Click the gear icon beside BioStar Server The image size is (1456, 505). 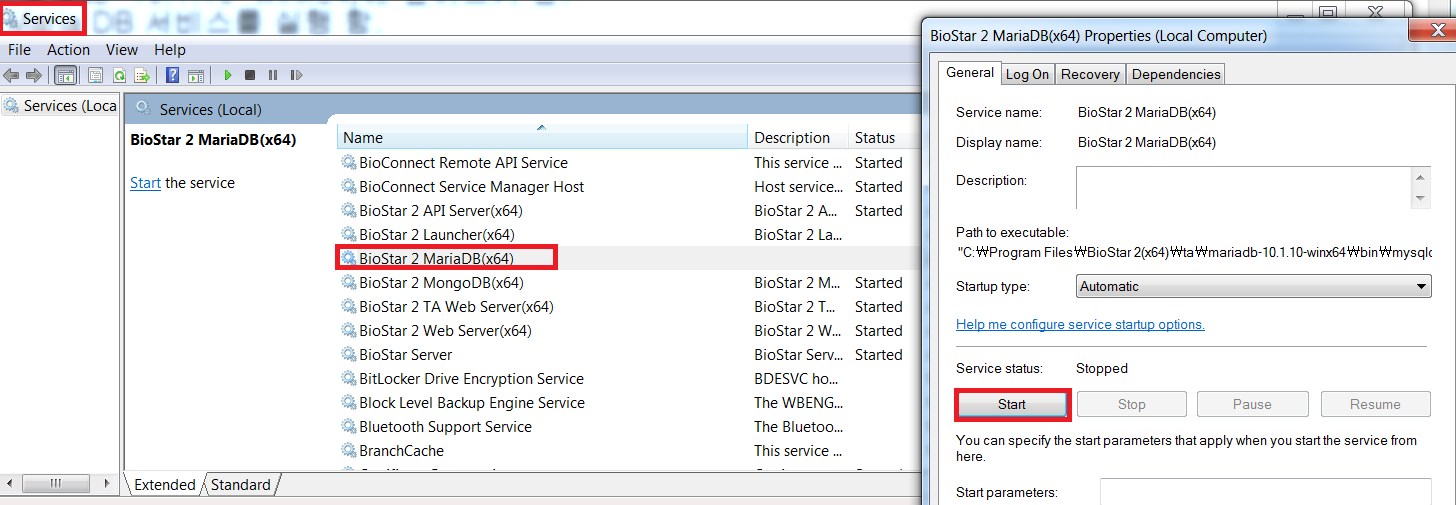[x=348, y=355]
